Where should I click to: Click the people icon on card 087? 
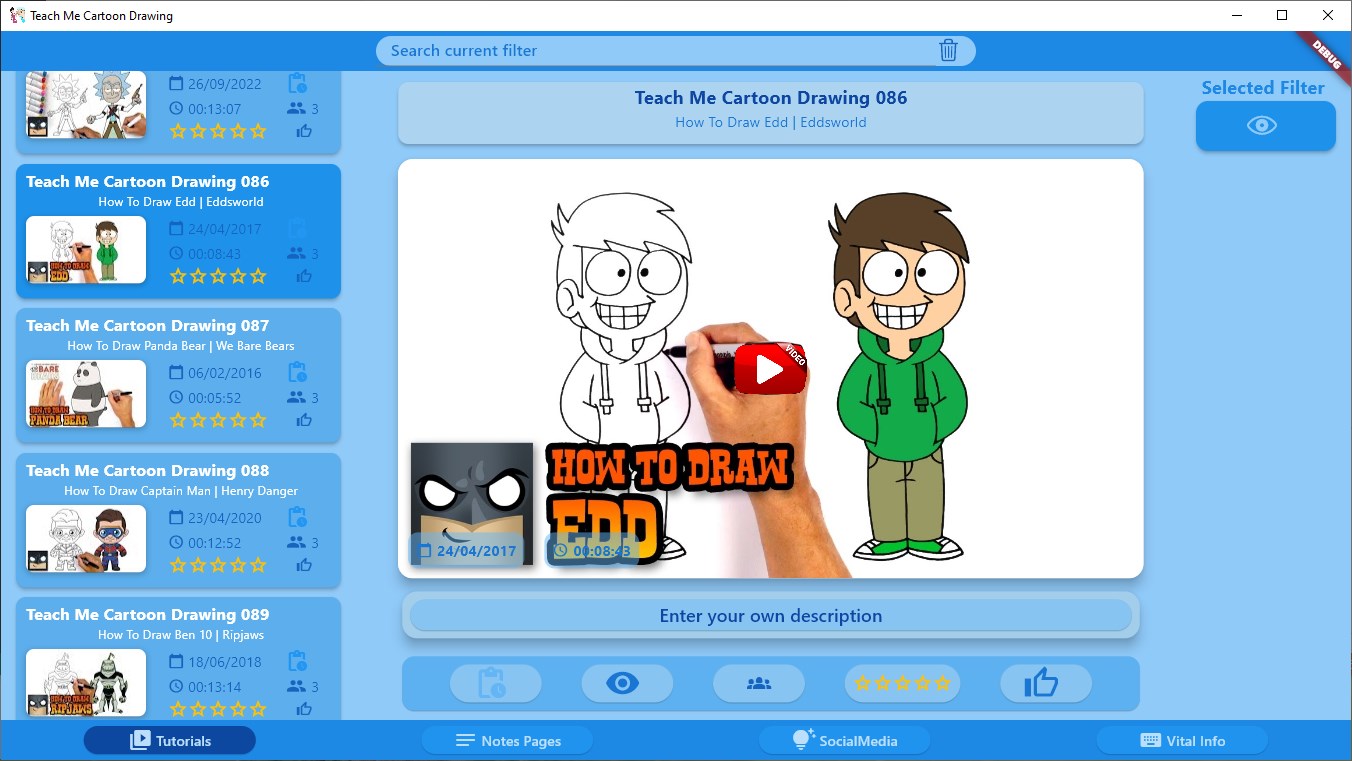(296, 397)
